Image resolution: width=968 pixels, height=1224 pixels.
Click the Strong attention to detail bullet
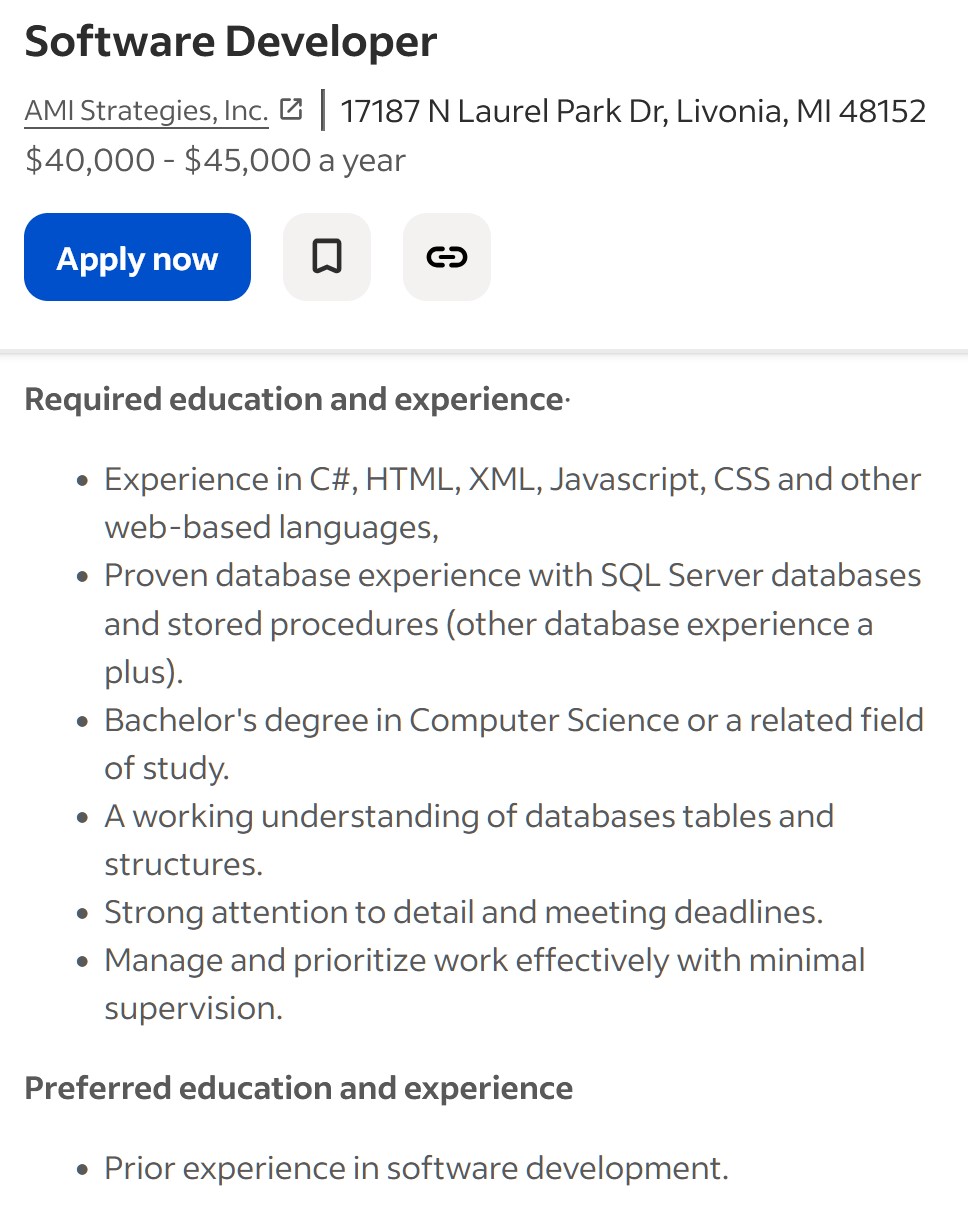click(x=463, y=912)
